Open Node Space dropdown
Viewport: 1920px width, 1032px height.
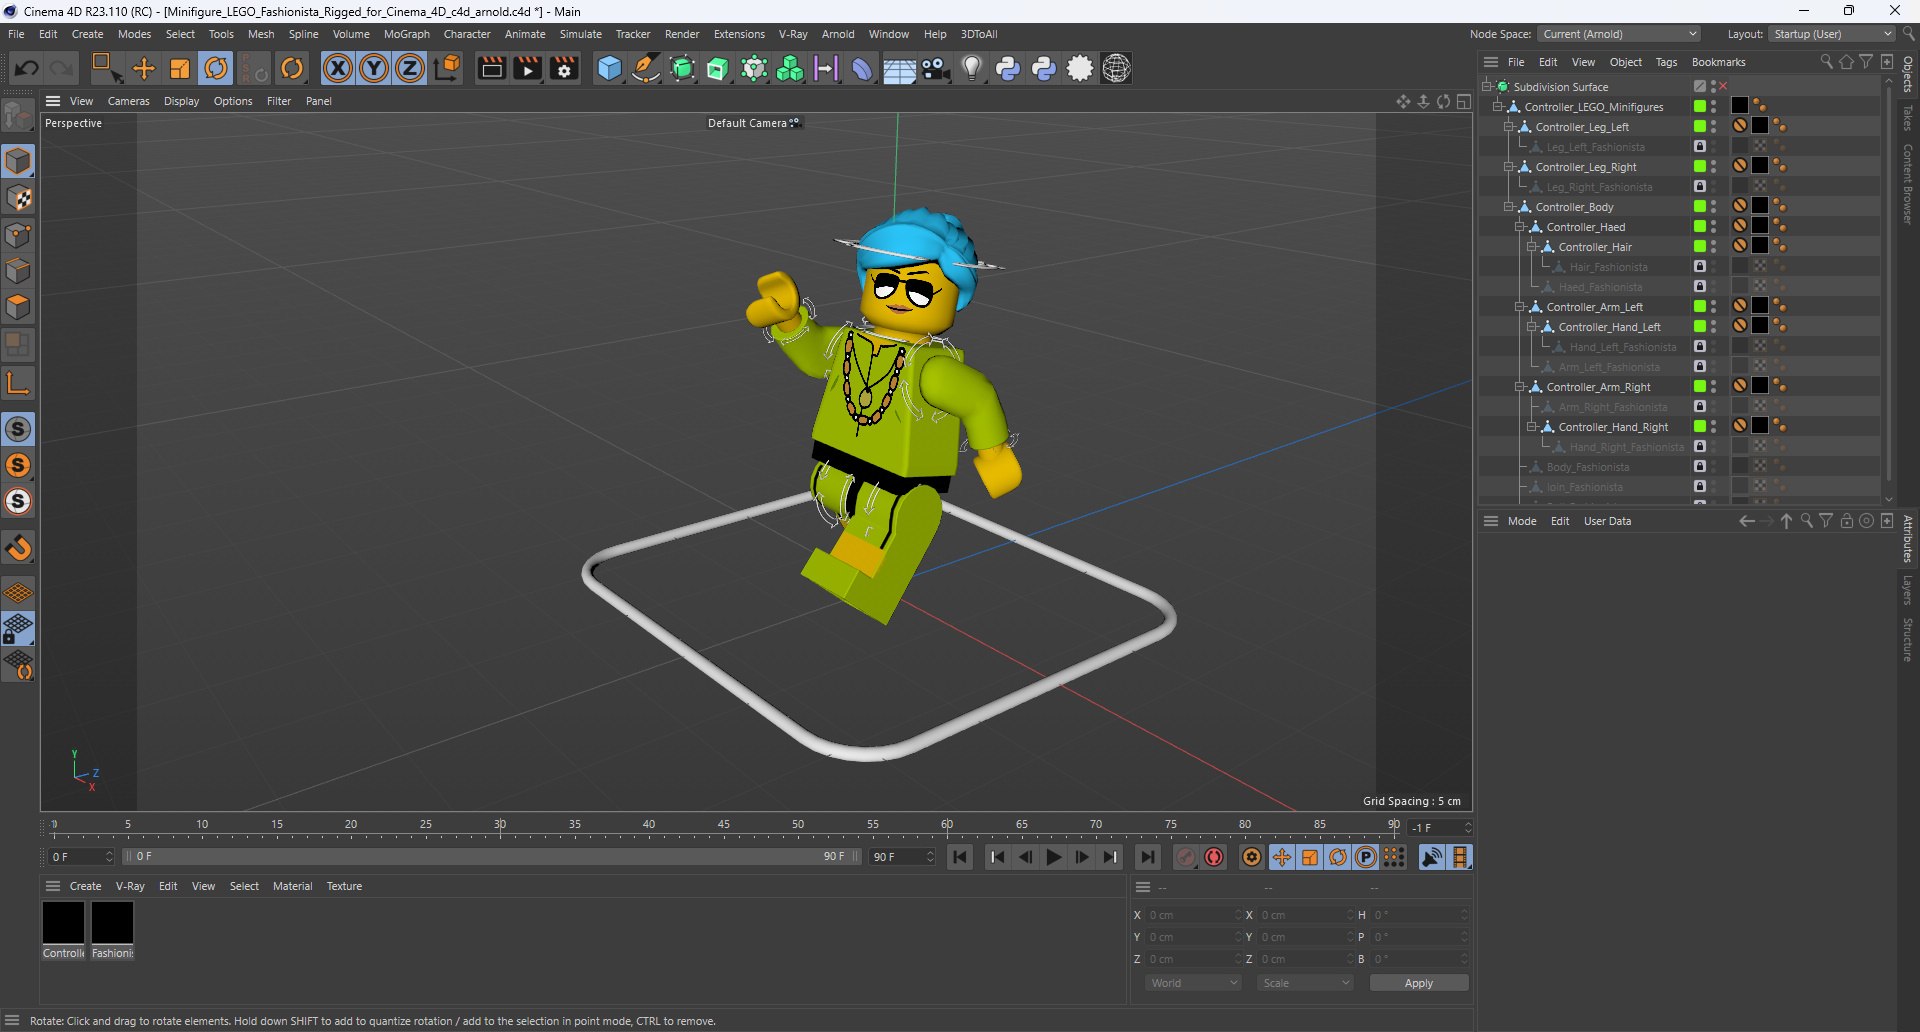click(x=1620, y=34)
